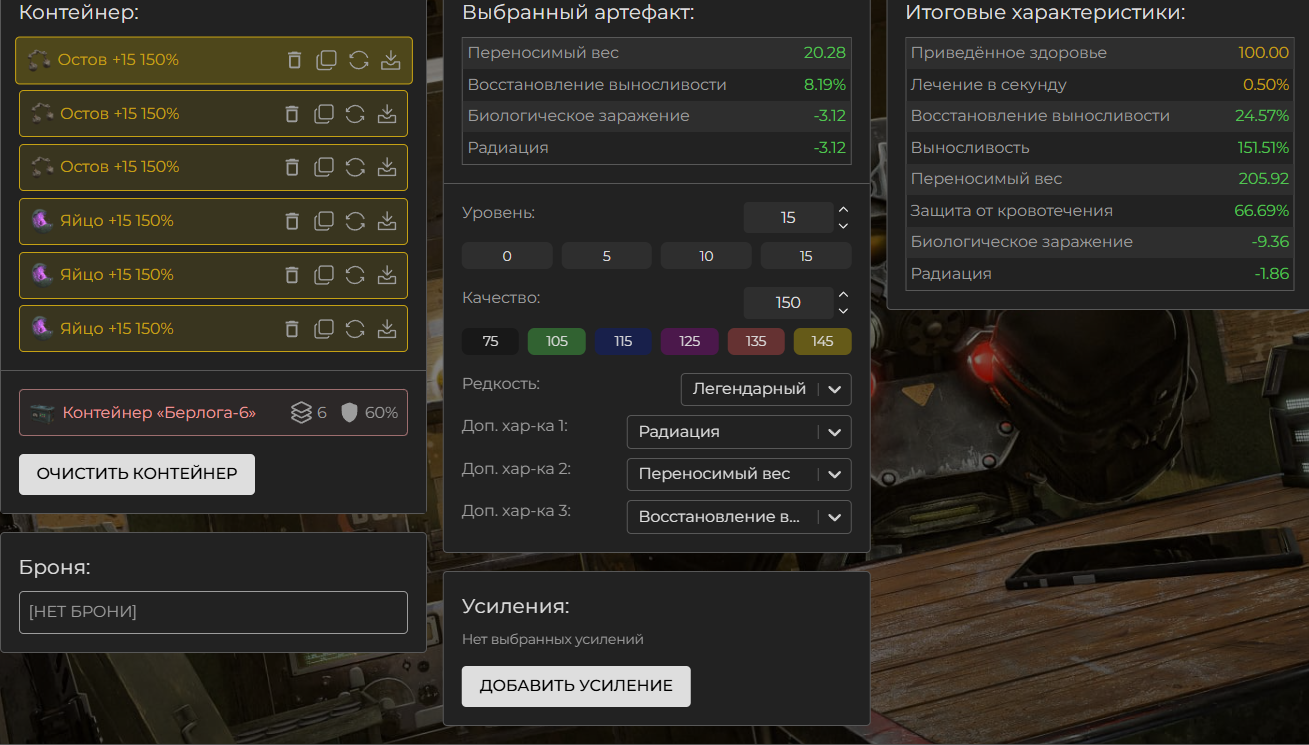Viewport: 1309px width, 745px height.
Task: Set level using the 15 preset button
Action: pyautogui.click(x=806, y=256)
